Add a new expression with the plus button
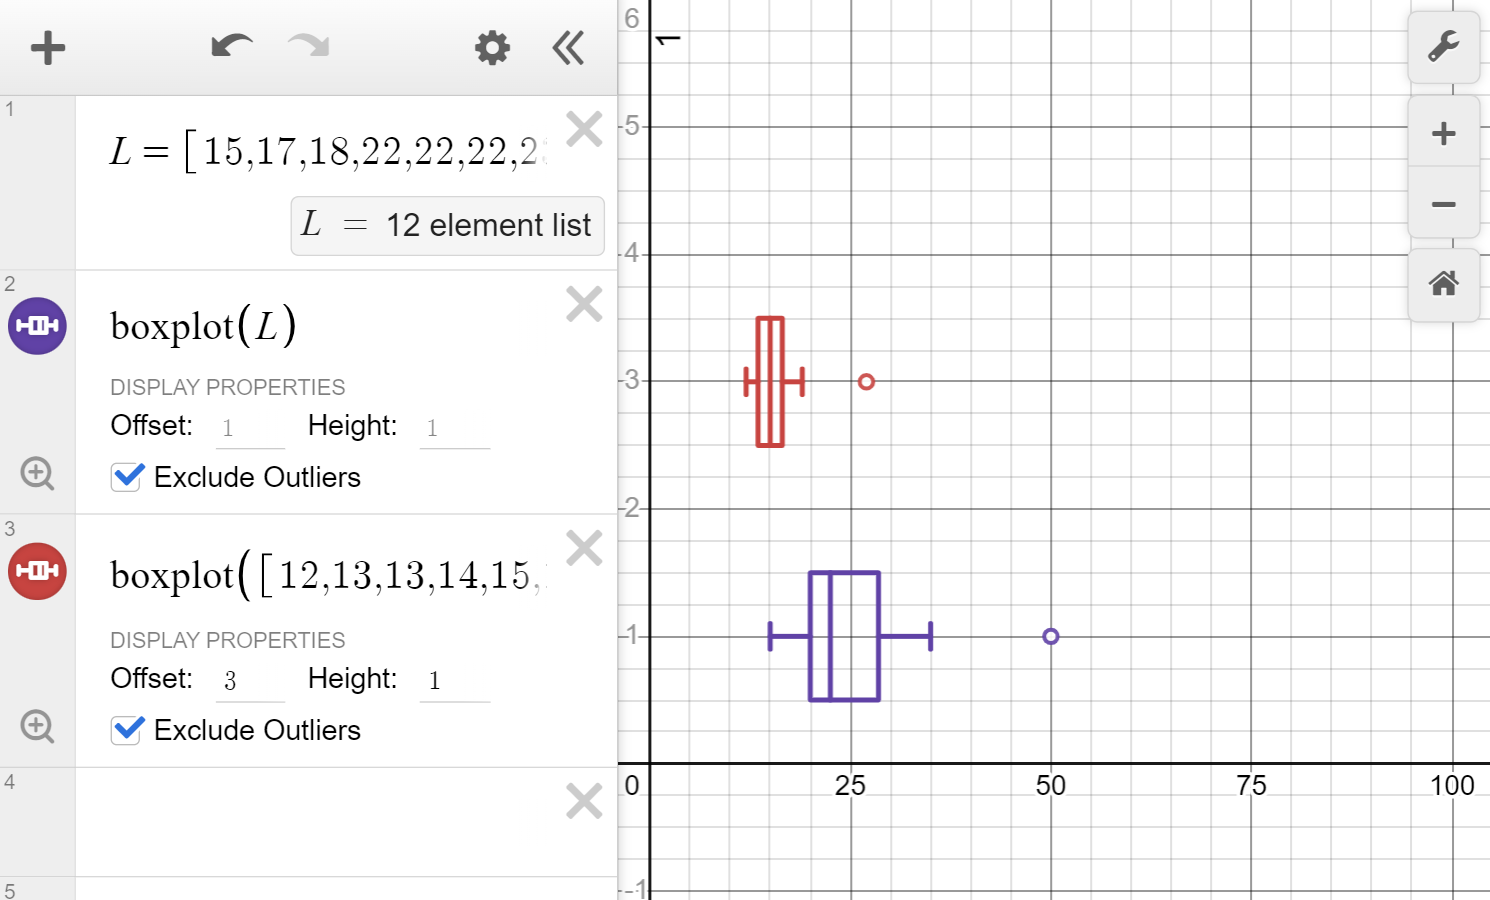The height and width of the screenshot is (900, 1490). 47,47
